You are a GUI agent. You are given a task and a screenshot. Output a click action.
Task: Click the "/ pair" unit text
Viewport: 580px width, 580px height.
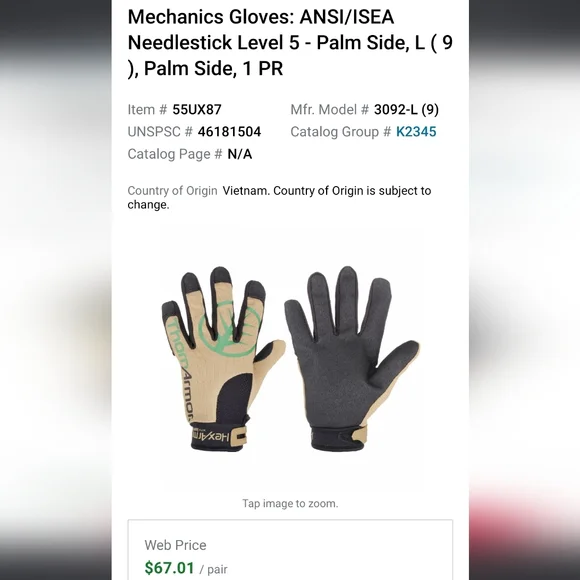coord(214,569)
